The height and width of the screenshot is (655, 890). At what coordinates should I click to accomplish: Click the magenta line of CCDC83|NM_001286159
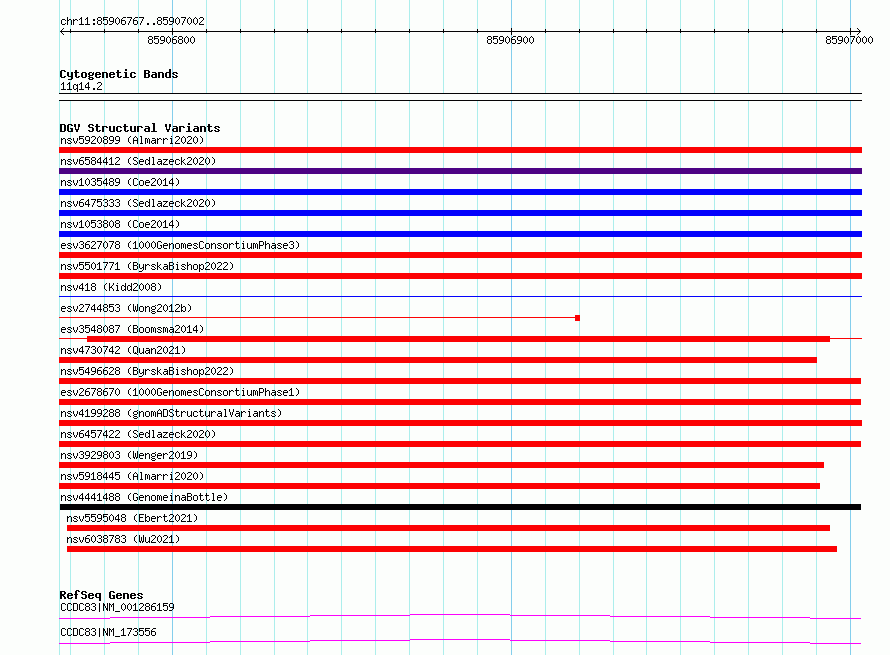(460, 616)
